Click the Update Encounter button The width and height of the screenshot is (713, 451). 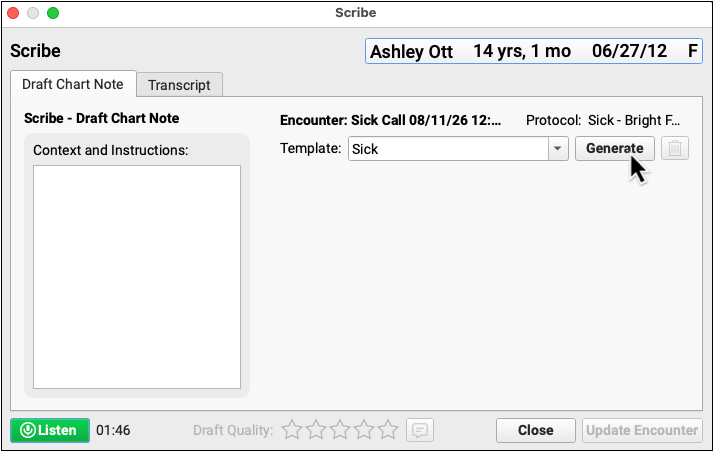click(642, 430)
